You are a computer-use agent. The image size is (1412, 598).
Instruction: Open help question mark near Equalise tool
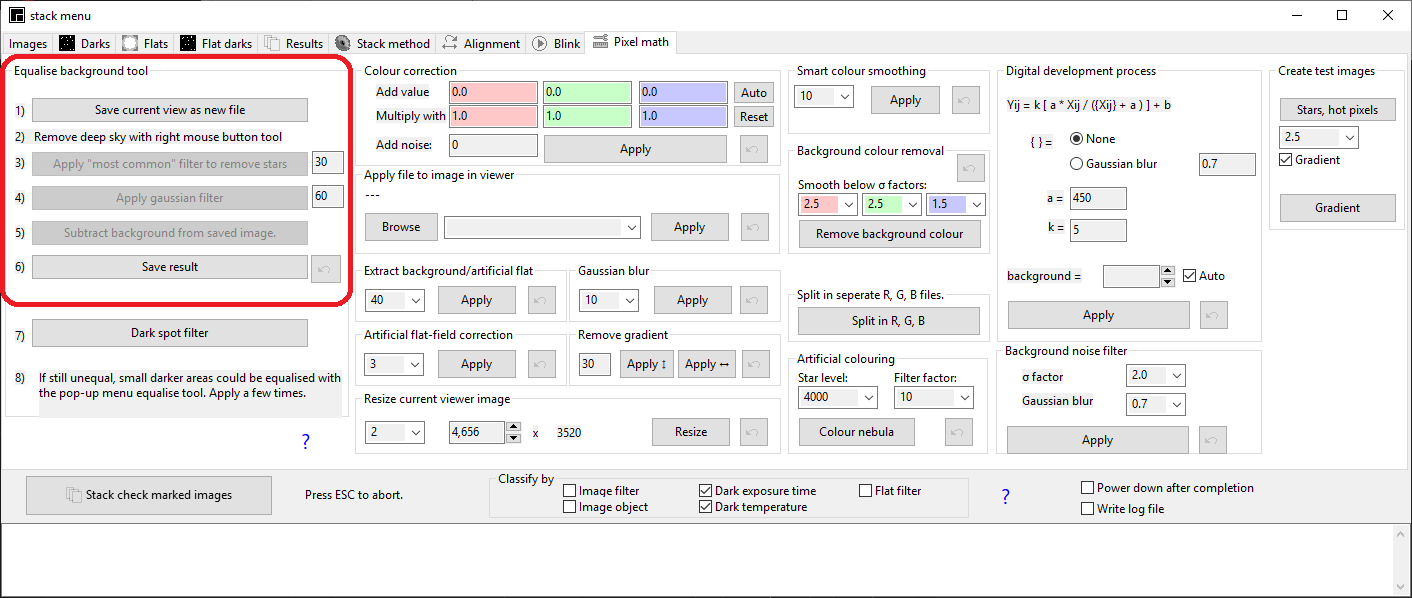(306, 442)
